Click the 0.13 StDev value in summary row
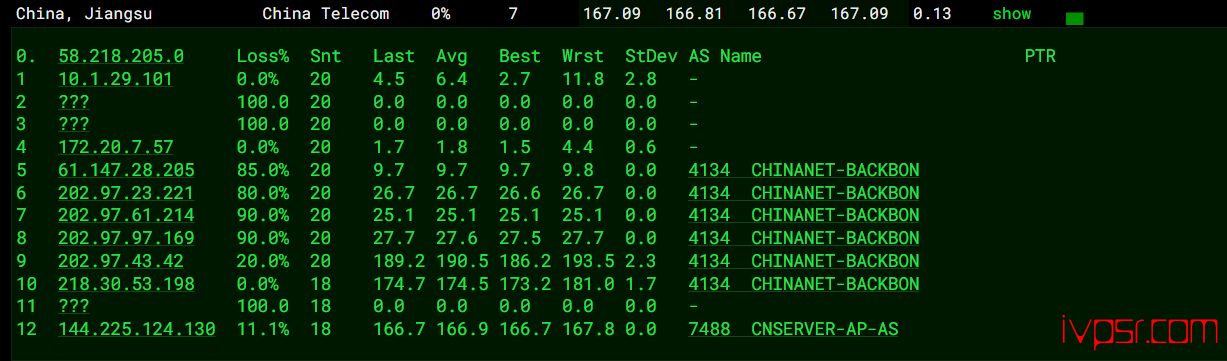This screenshot has width=1227, height=361. [x=933, y=14]
